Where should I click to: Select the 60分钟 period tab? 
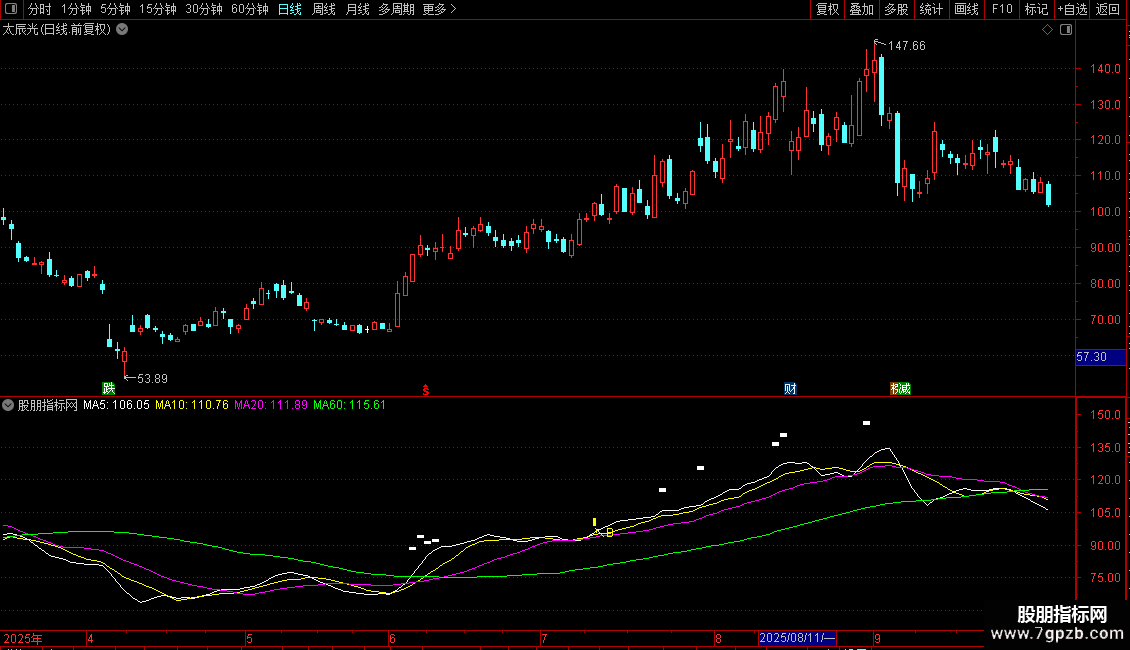click(x=250, y=9)
